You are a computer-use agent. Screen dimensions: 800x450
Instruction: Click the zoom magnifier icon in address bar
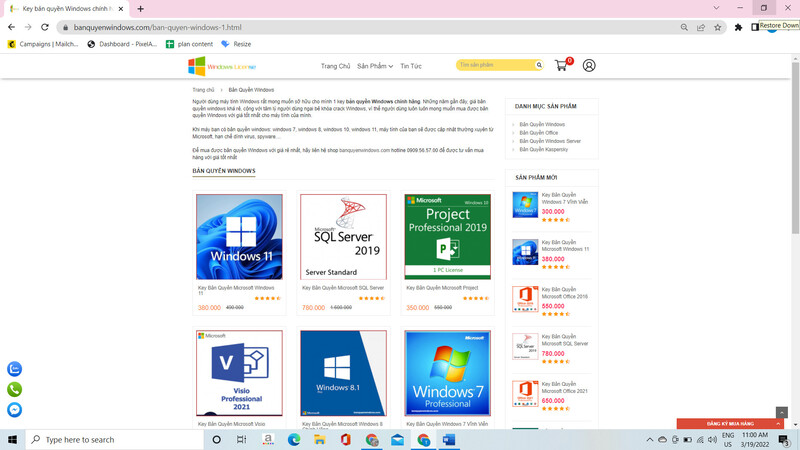point(684,27)
